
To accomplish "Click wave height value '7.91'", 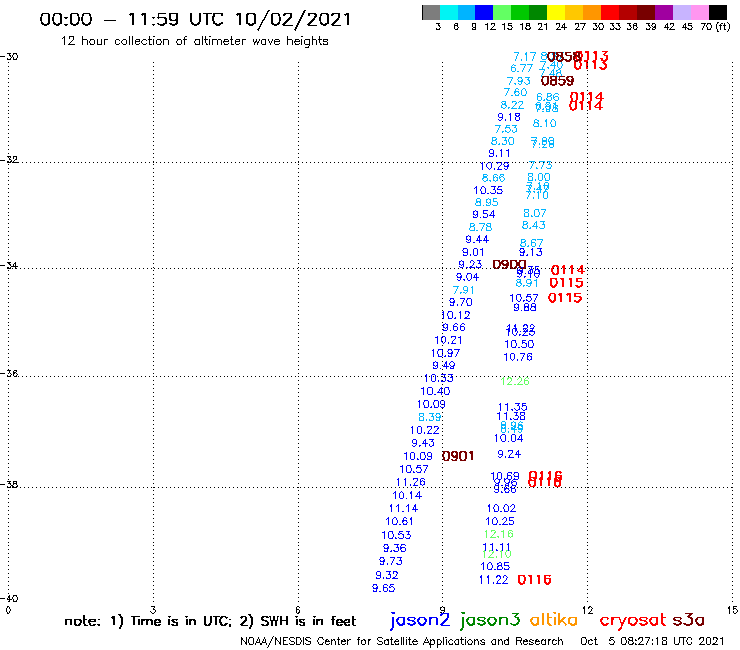I will click(x=463, y=290).
